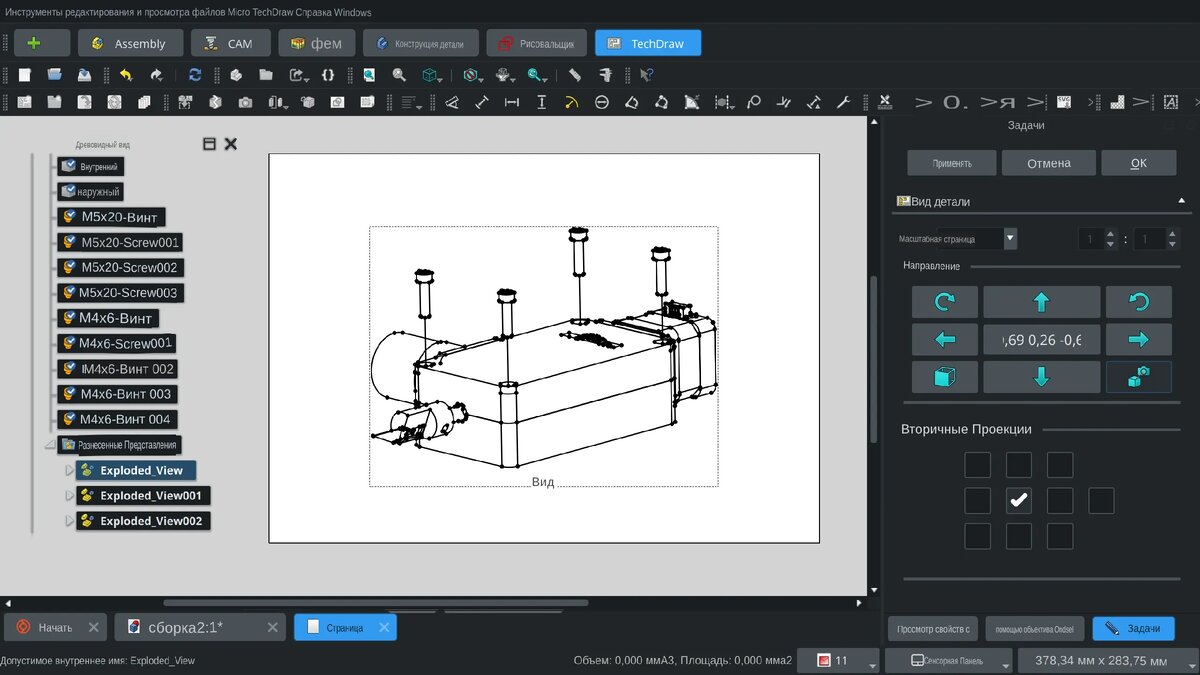
Task: Click the cyan up arrow direction button
Action: [1041, 302]
